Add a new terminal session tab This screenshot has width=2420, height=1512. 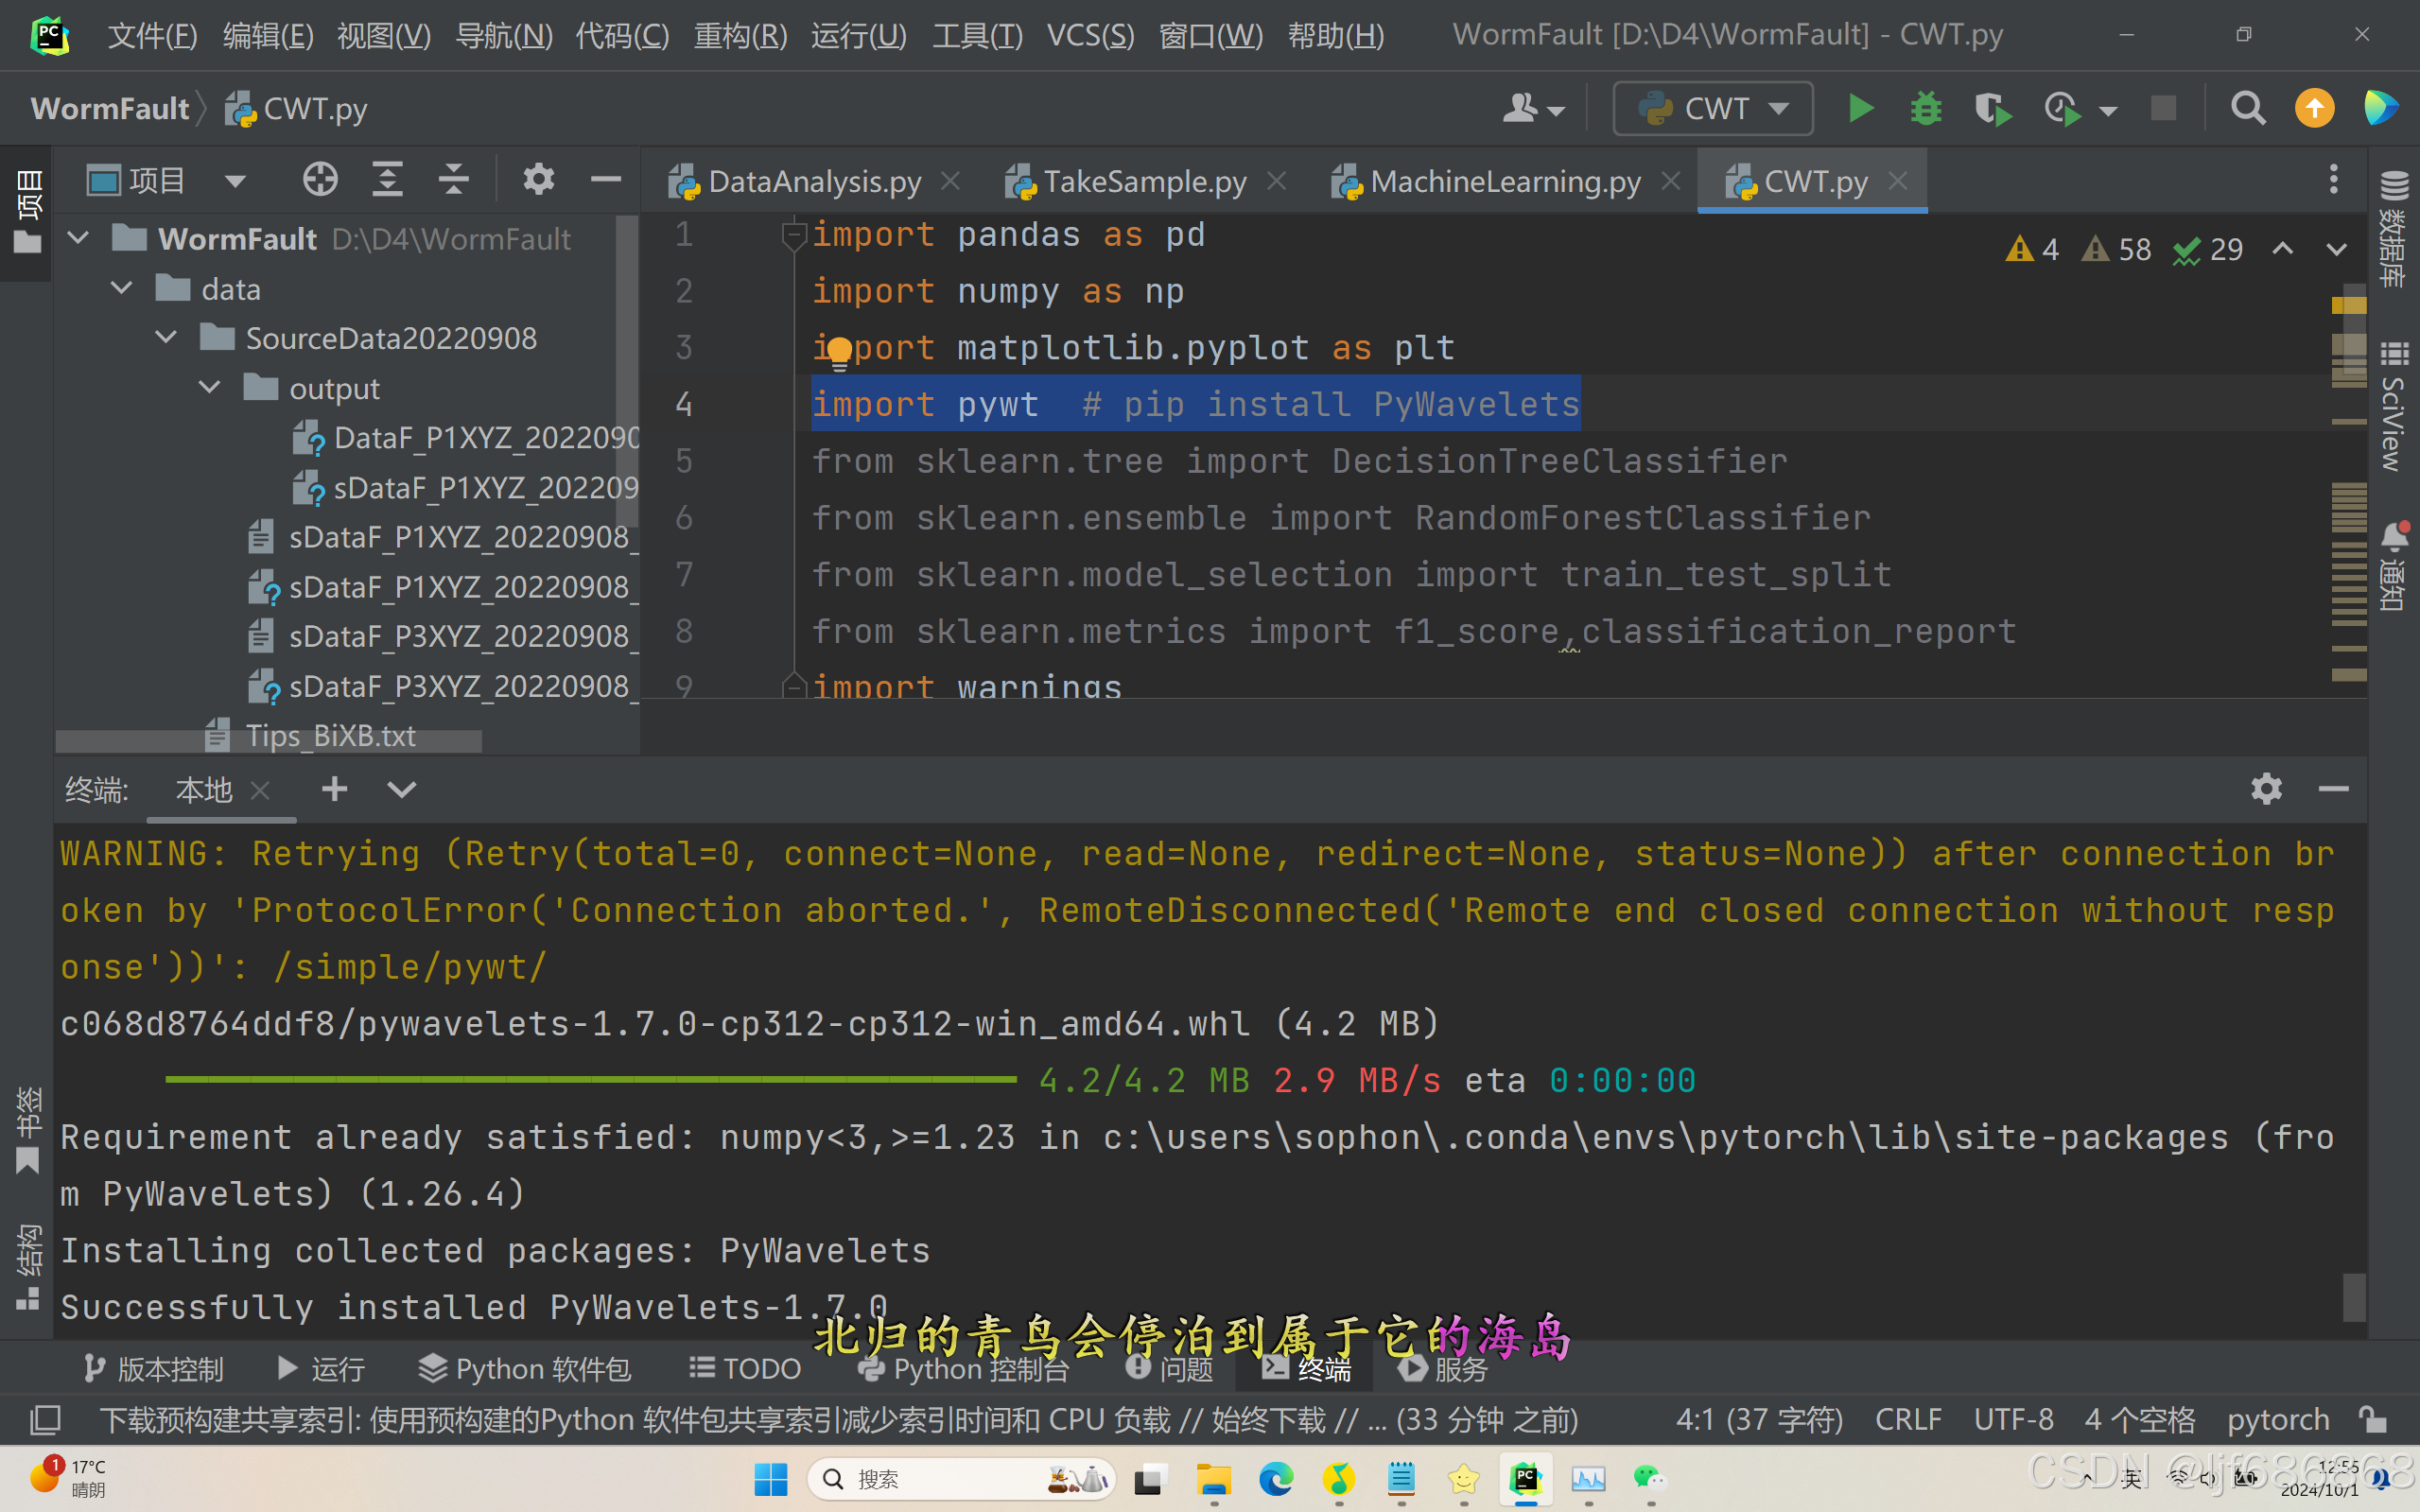coord(334,789)
